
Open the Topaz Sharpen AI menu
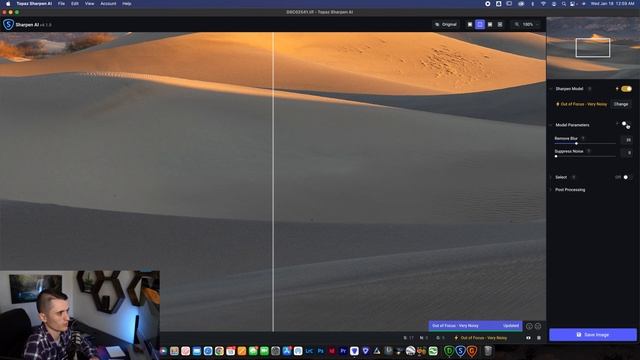pos(34,4)
